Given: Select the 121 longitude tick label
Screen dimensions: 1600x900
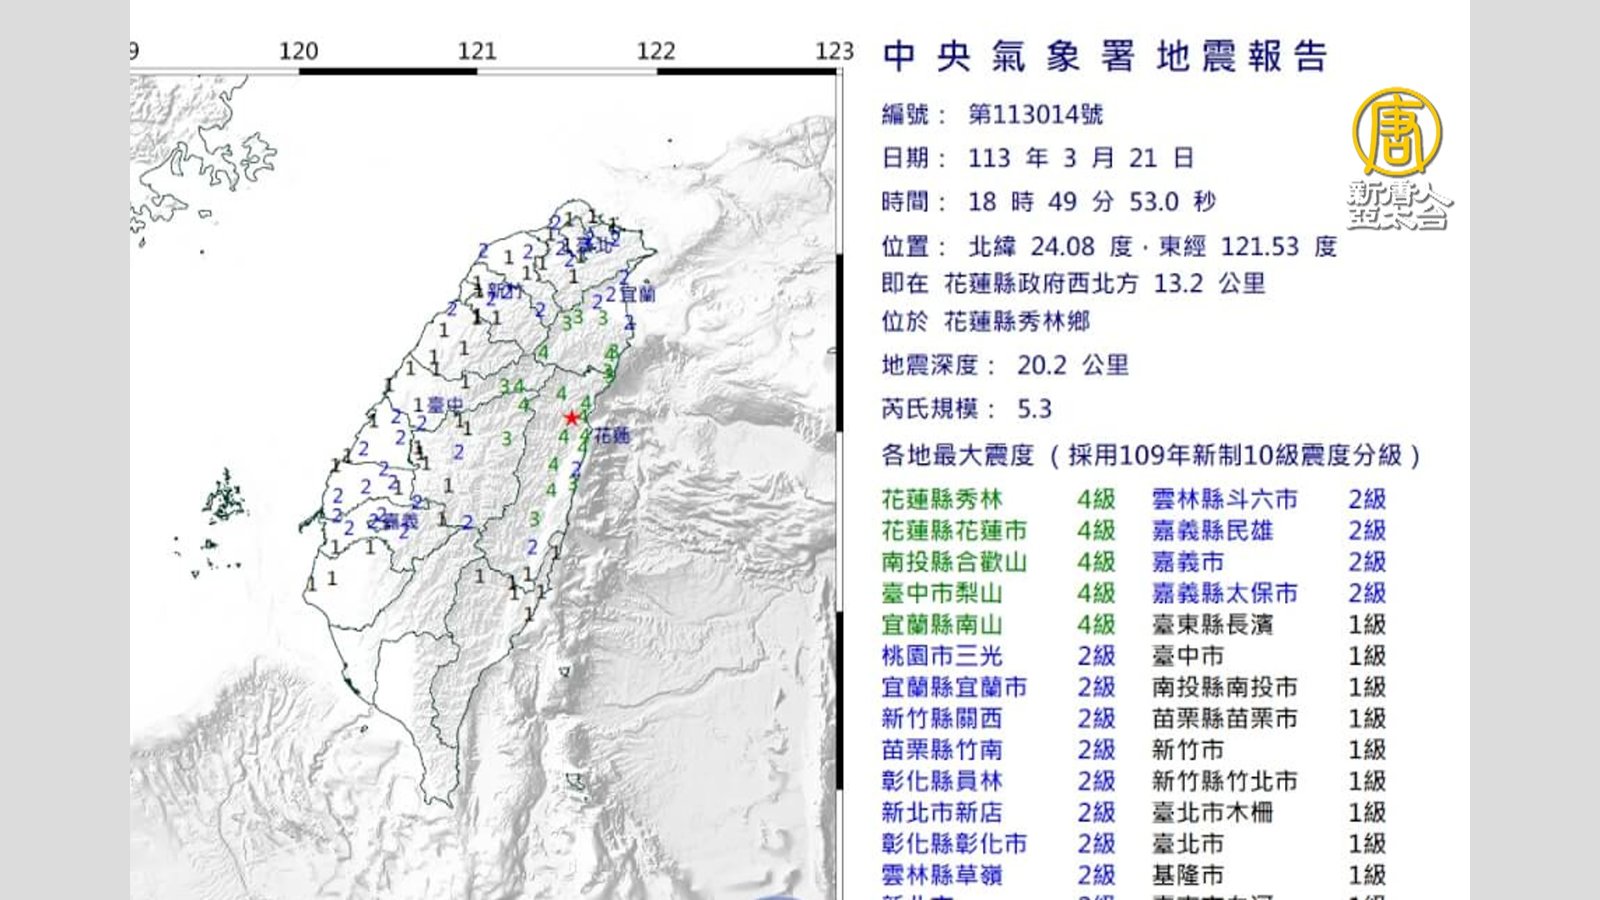Looking at the screenshot, I should pos(477,51).
